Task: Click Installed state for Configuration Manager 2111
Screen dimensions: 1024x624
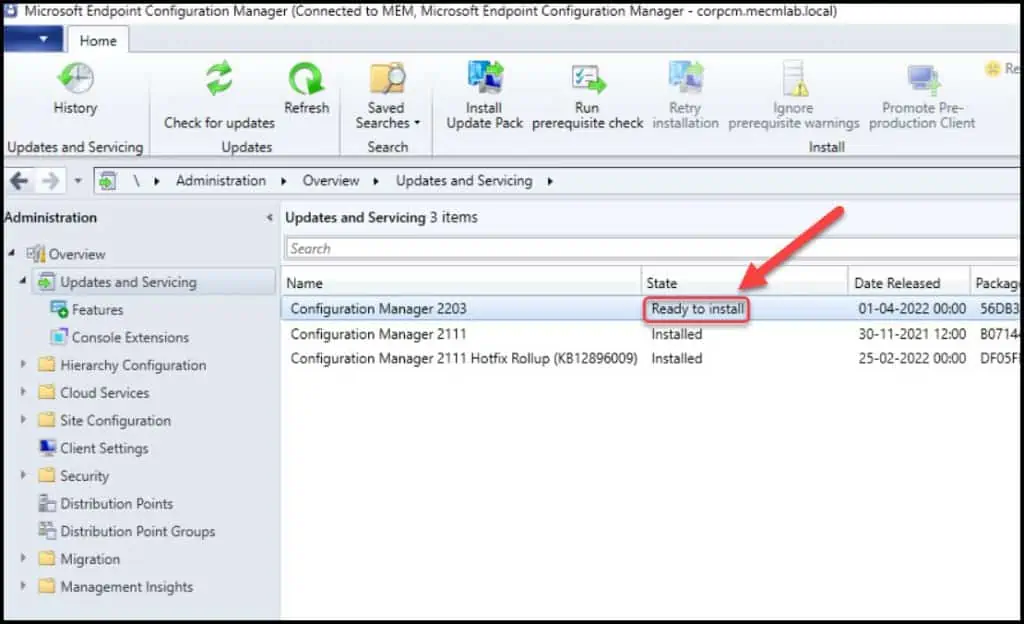Action: 677,334
